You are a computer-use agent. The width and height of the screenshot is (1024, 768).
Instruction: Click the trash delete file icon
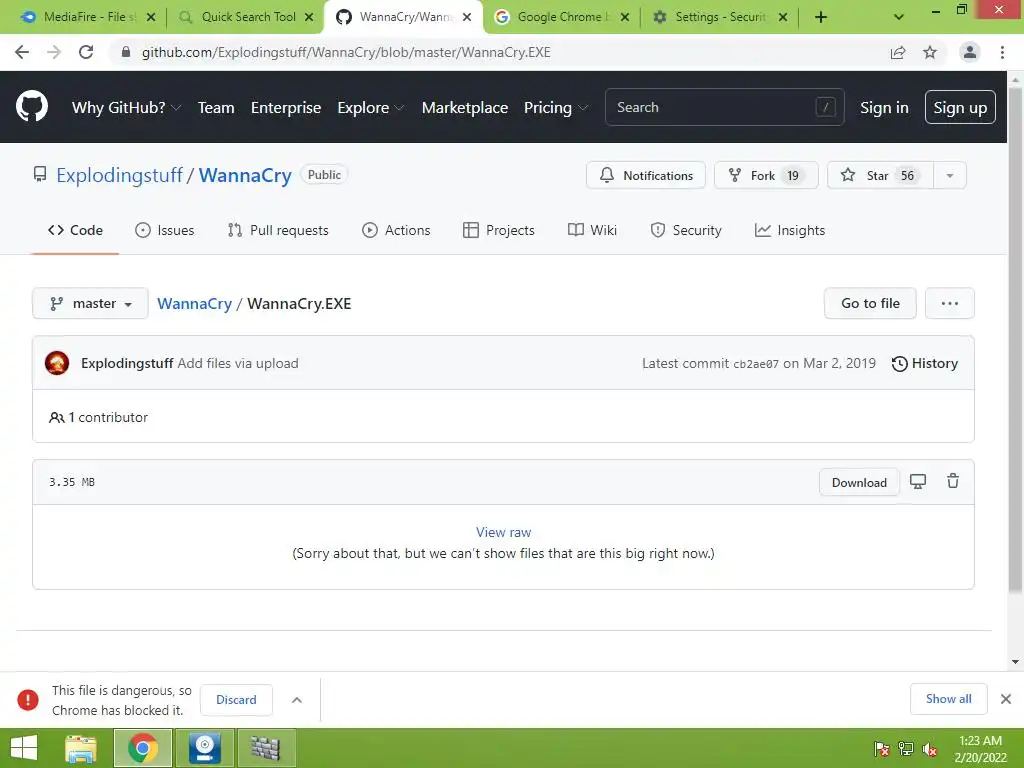coord(953,481)
